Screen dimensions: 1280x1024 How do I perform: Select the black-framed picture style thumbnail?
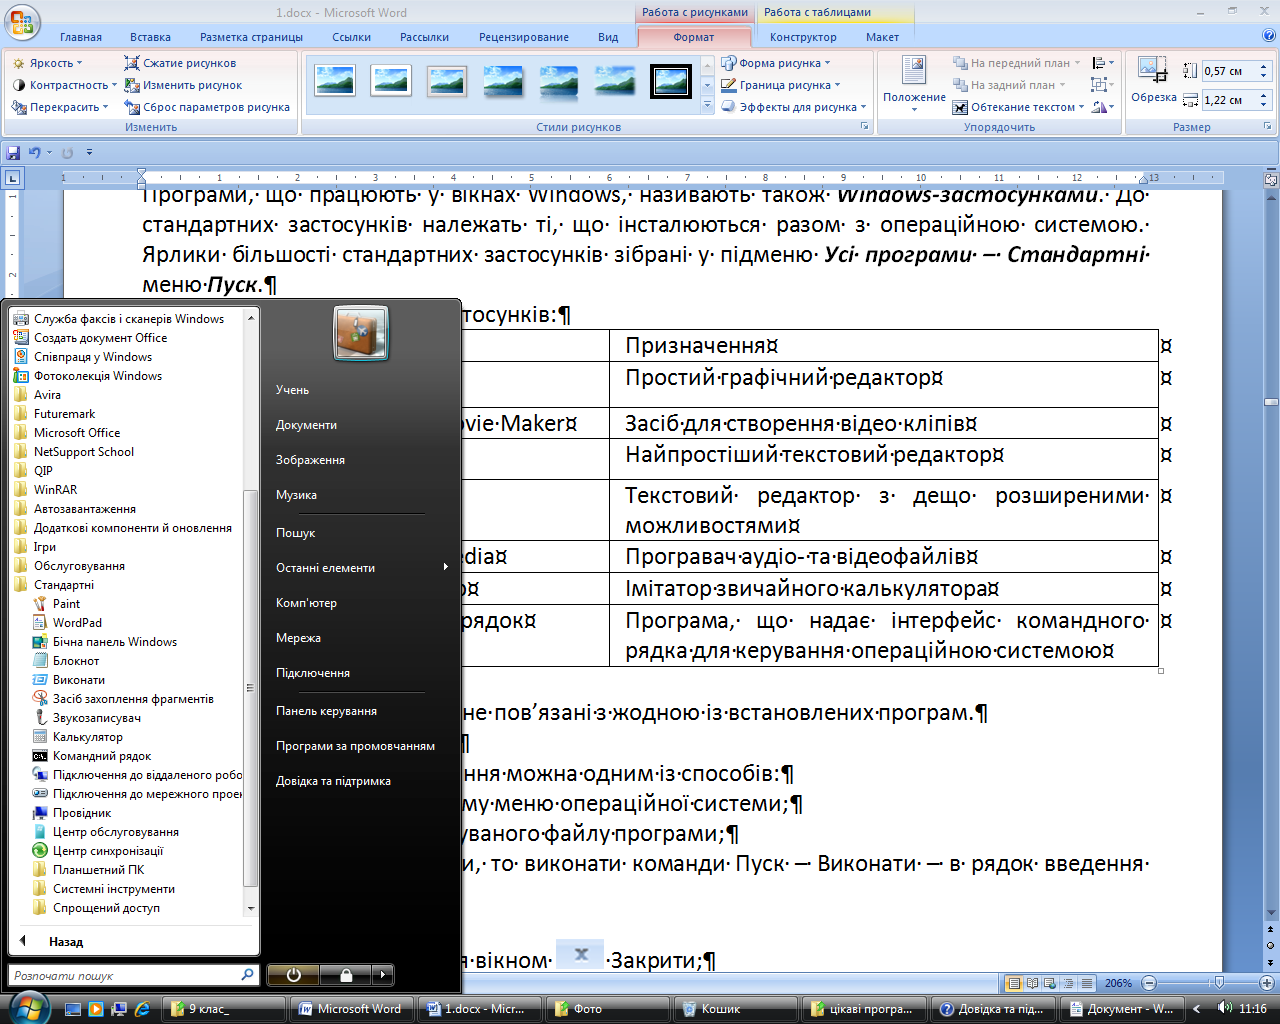pos(671,80)
